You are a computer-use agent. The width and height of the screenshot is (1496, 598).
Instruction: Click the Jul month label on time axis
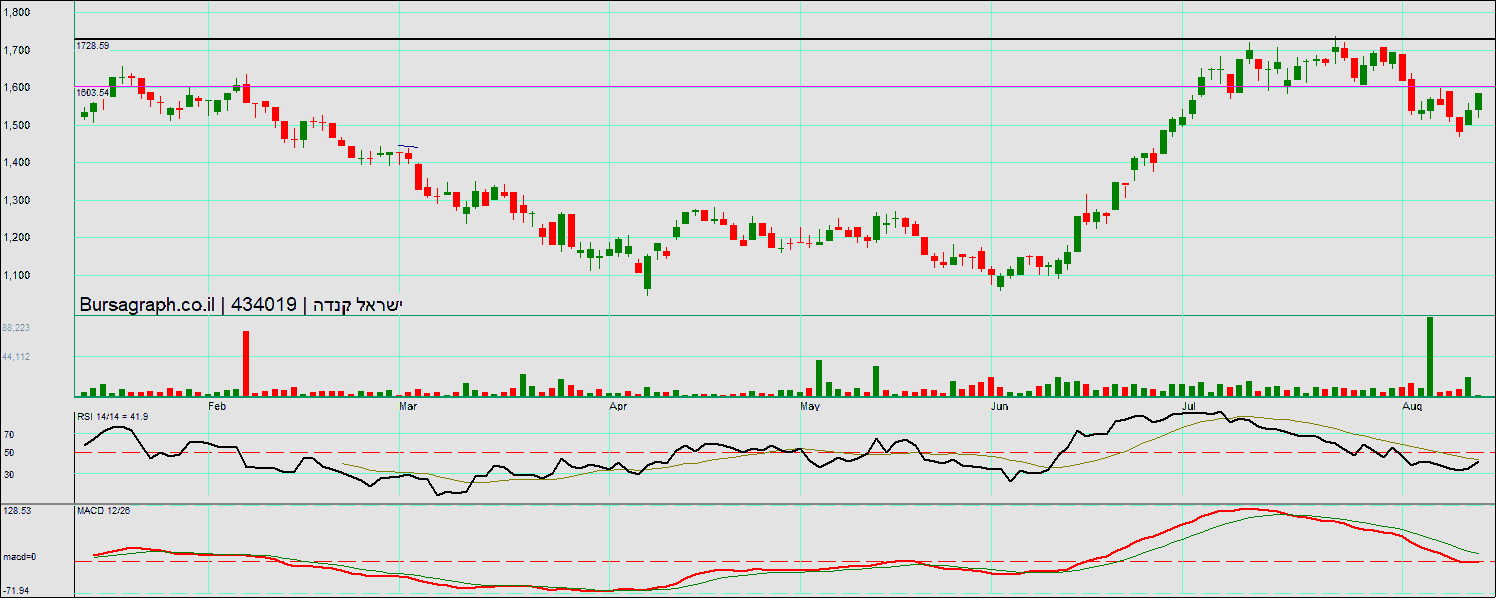click(1190, 407)
